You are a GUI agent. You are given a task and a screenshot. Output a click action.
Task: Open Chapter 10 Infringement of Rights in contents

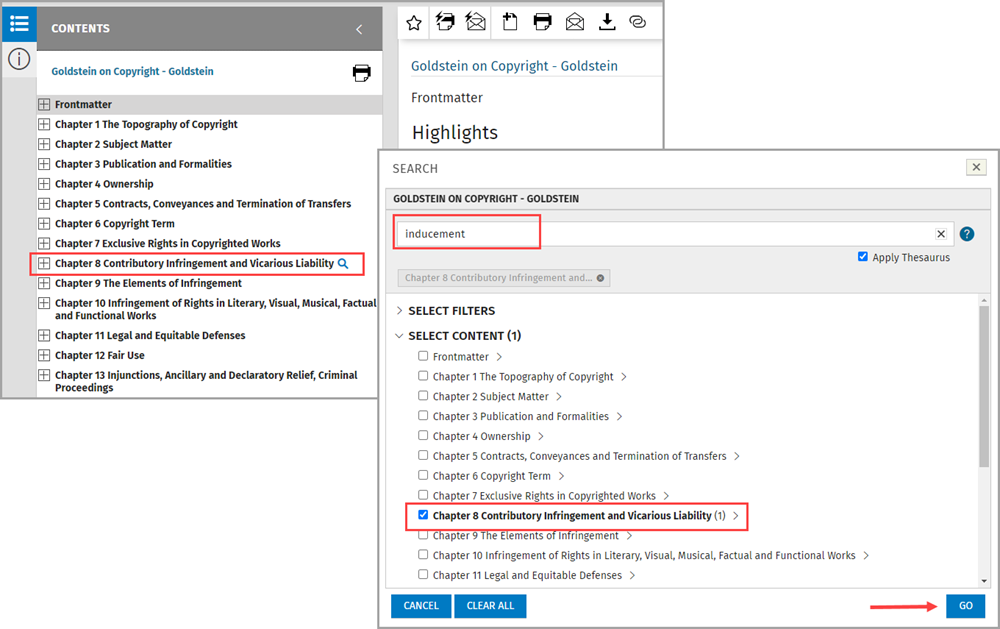(216, 309)
